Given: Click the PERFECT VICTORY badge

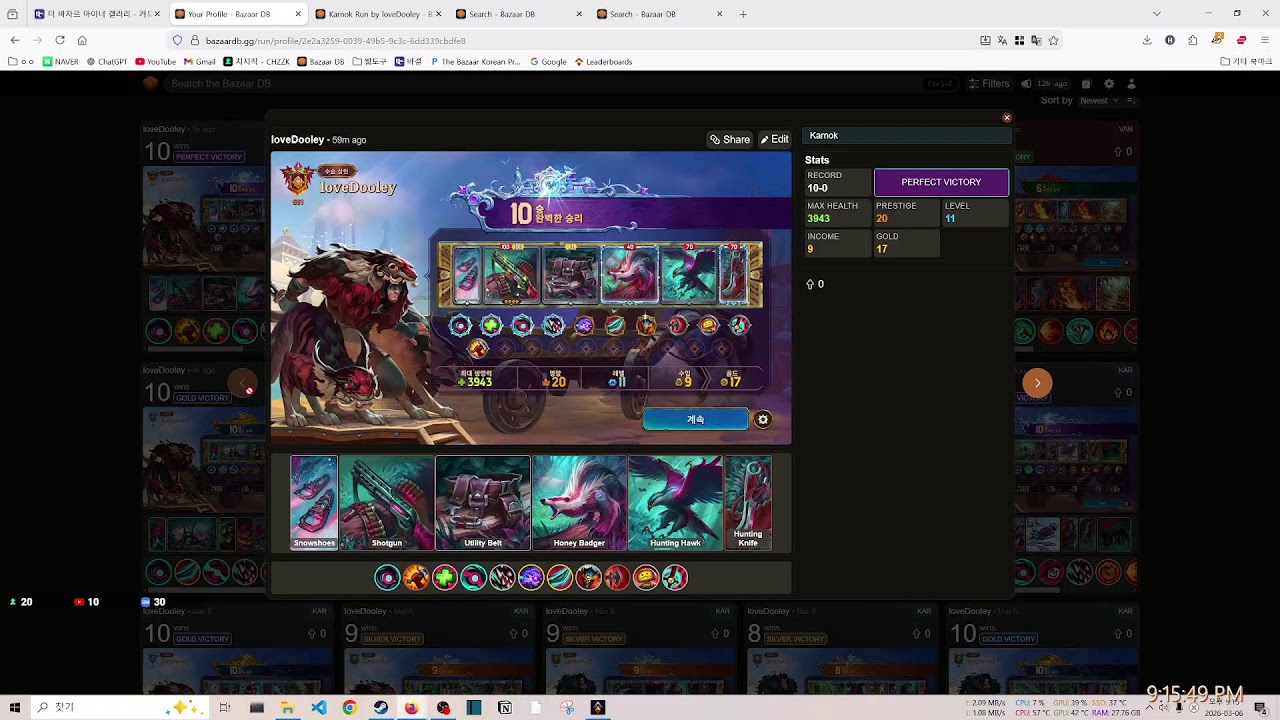Looking at the screenshot, I should coord(941,182).
